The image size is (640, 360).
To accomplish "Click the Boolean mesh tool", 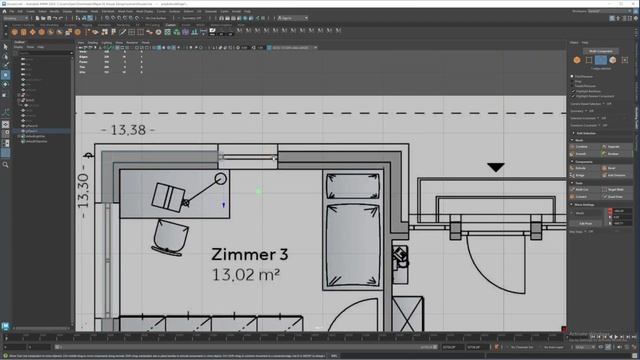I will point(617,154).
